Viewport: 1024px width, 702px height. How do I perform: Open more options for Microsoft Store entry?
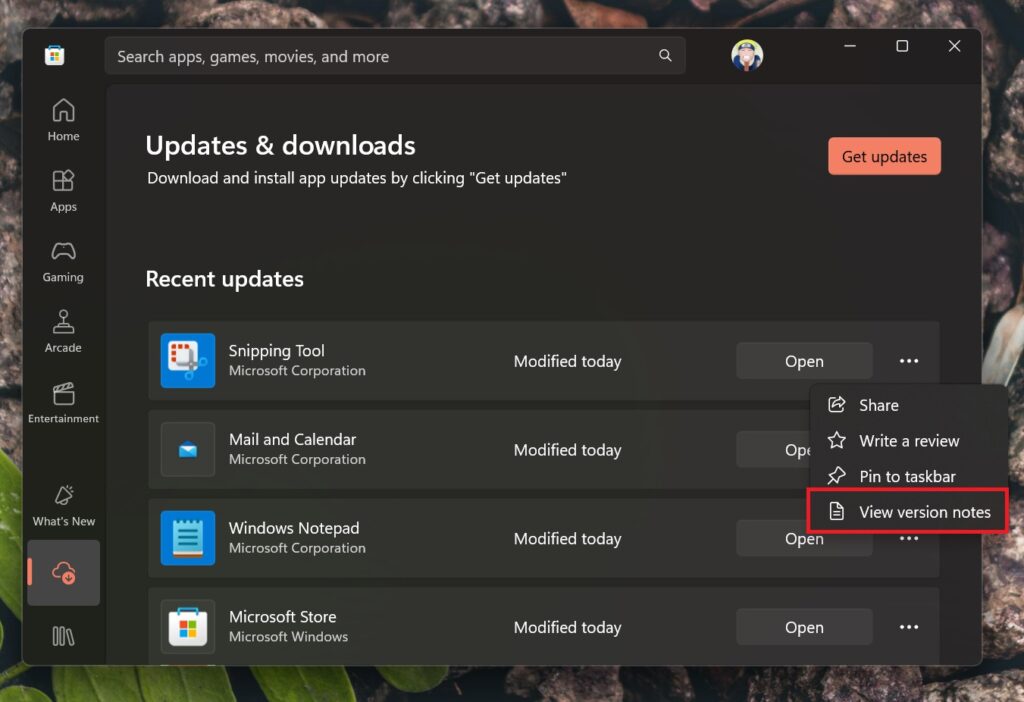pyautogui.click(x=908, y=627)
